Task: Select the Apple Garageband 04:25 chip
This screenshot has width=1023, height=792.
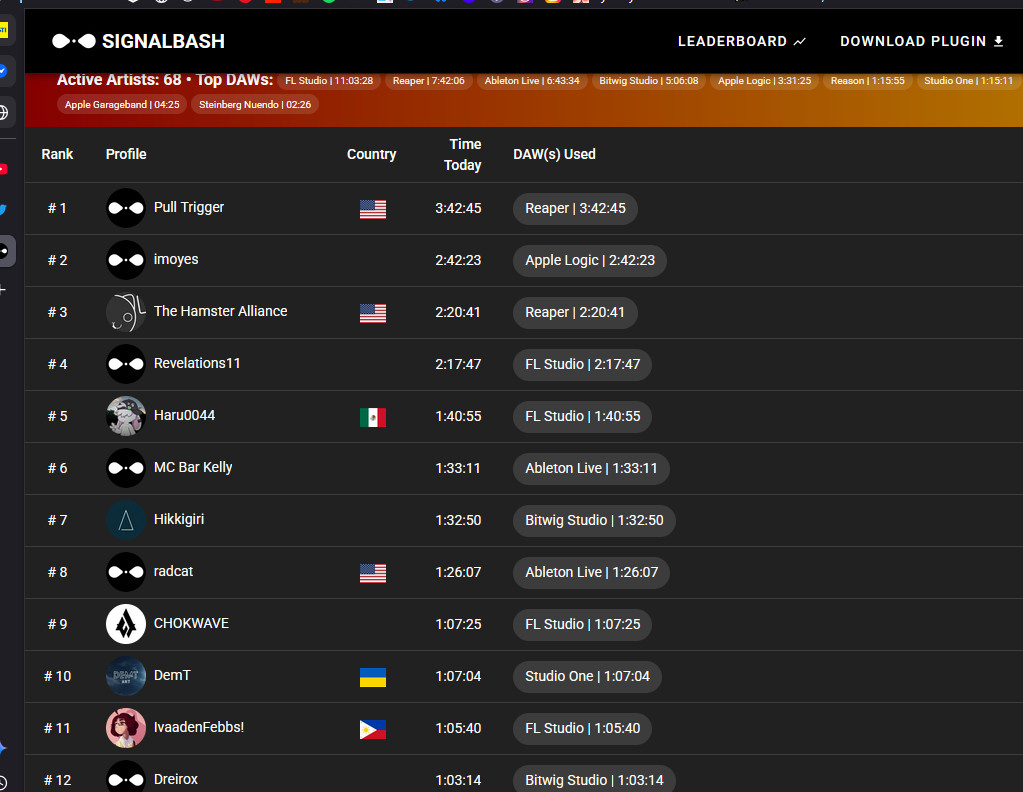Action: click(x=122, y=104)
